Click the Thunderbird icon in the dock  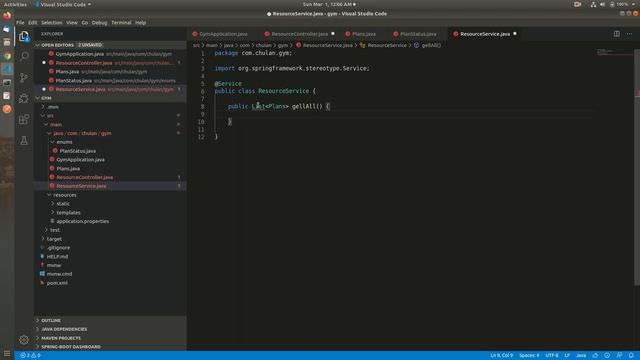7,29
